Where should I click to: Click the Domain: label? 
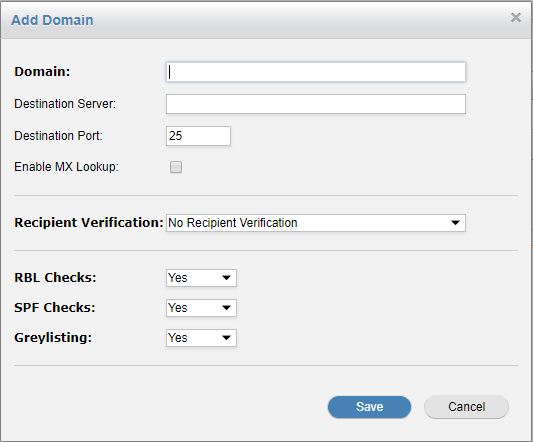(42, 71)
